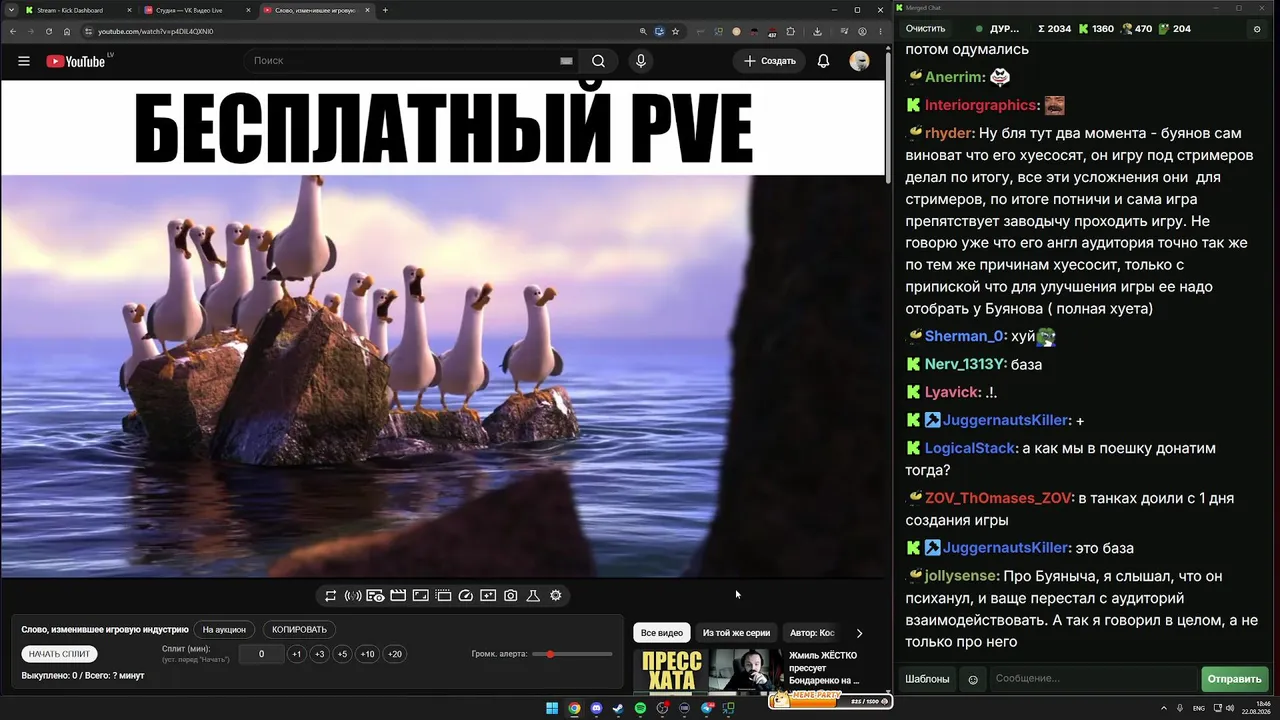This screenshot has width=1280, height=720.
Task: Click the Очистить button in chat
Action: pyautogui.click(x=925, y=29)
